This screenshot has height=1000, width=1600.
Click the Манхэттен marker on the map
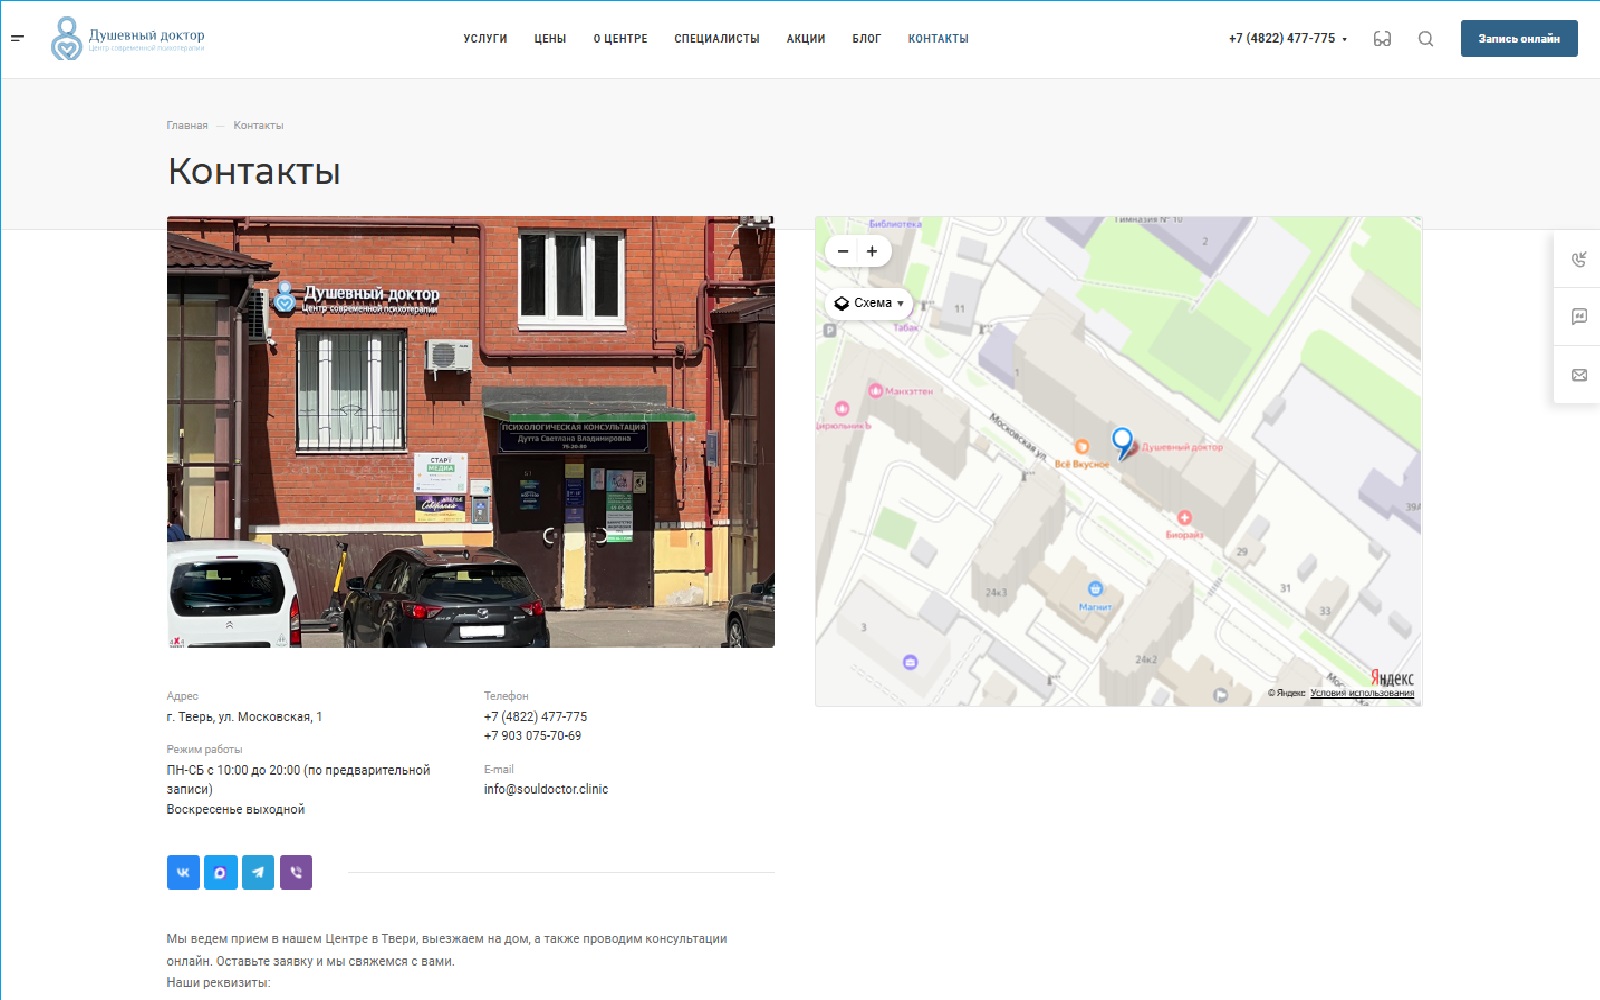pos(875,390)
